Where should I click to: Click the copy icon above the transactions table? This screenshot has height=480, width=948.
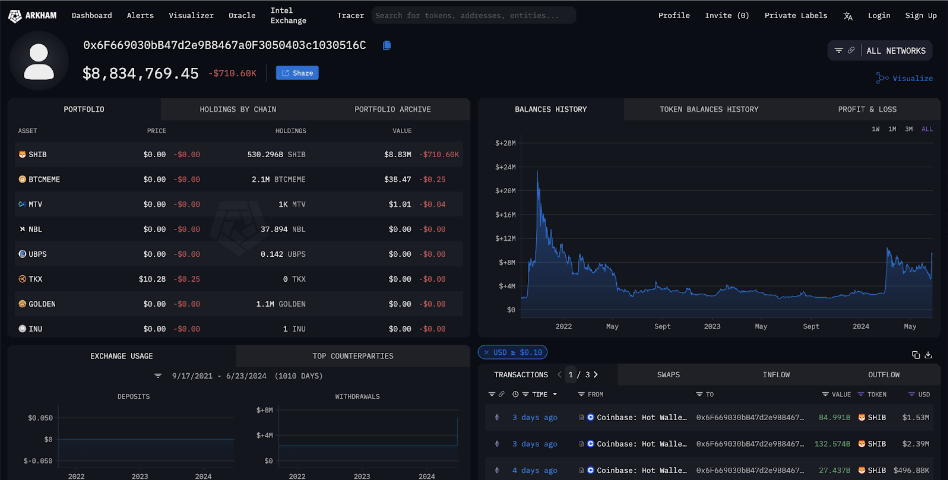tap(916, 355)
